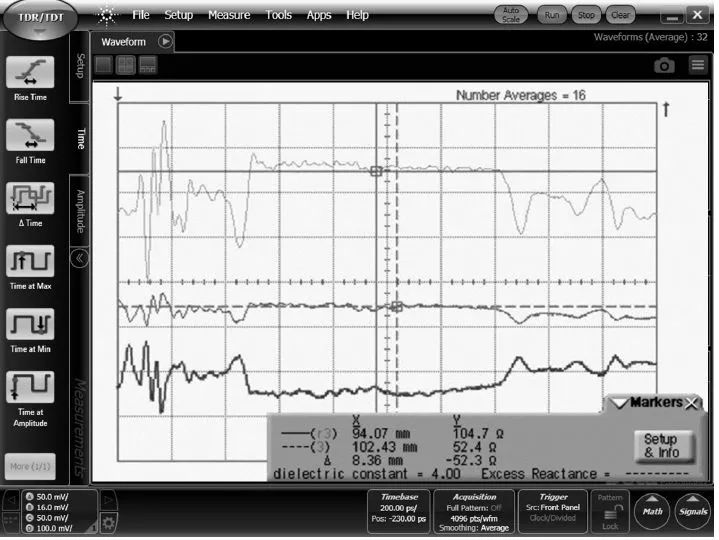Pick the Time at Min measurement
Screen dimensions: 719x540
click(x=30, y=324)
